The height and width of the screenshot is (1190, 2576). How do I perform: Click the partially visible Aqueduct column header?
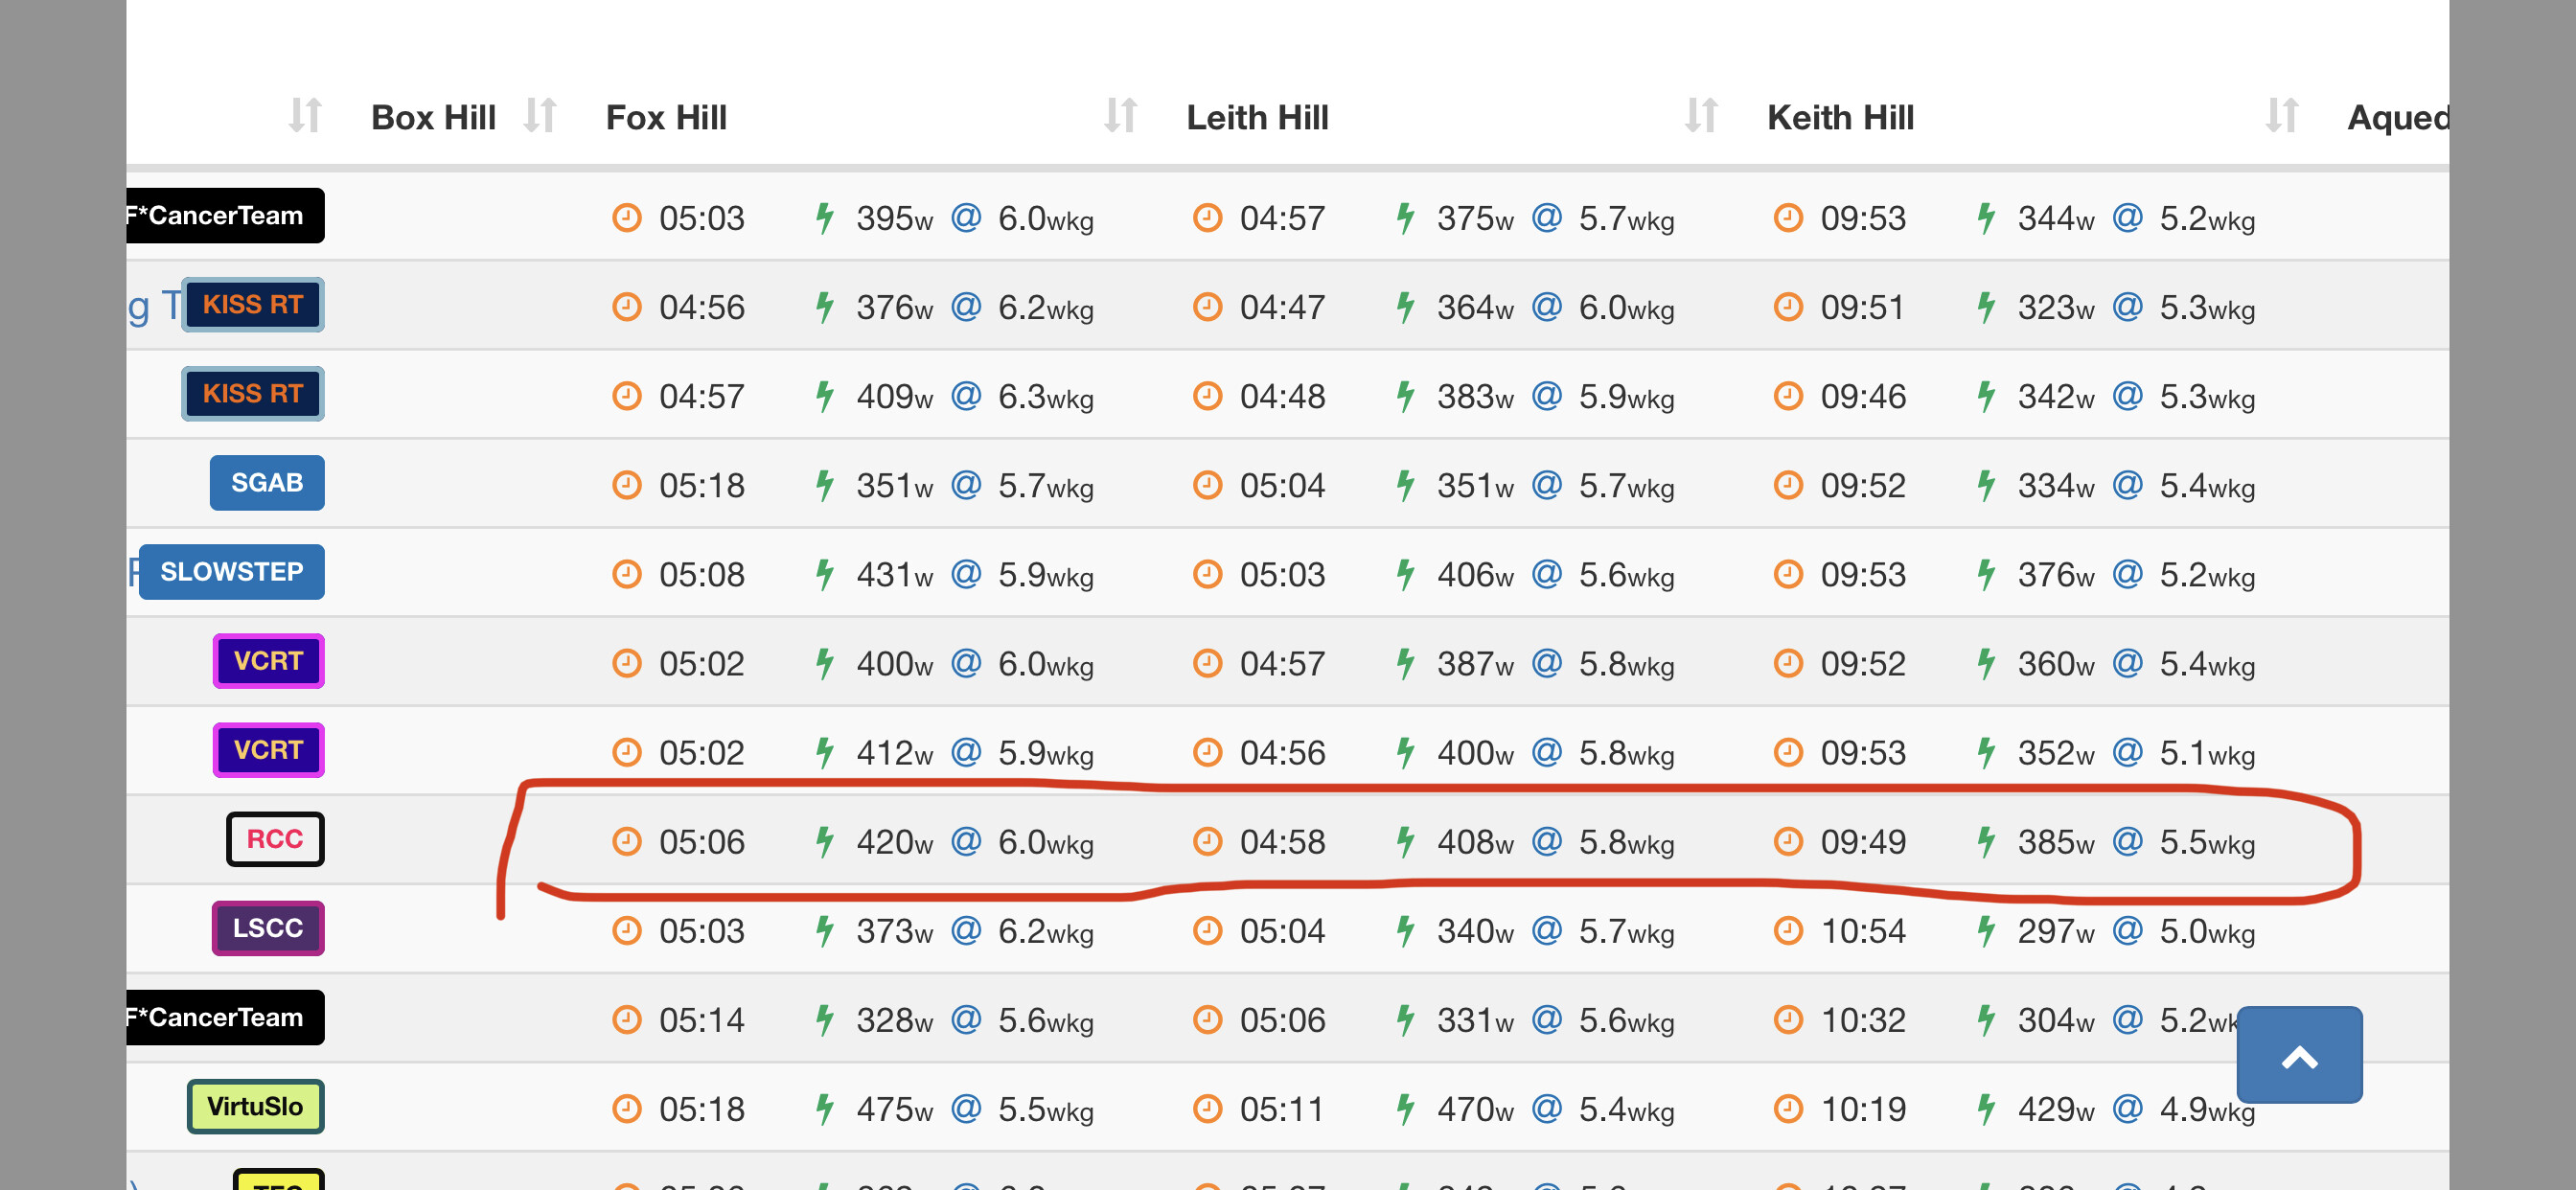[2397, 118]
